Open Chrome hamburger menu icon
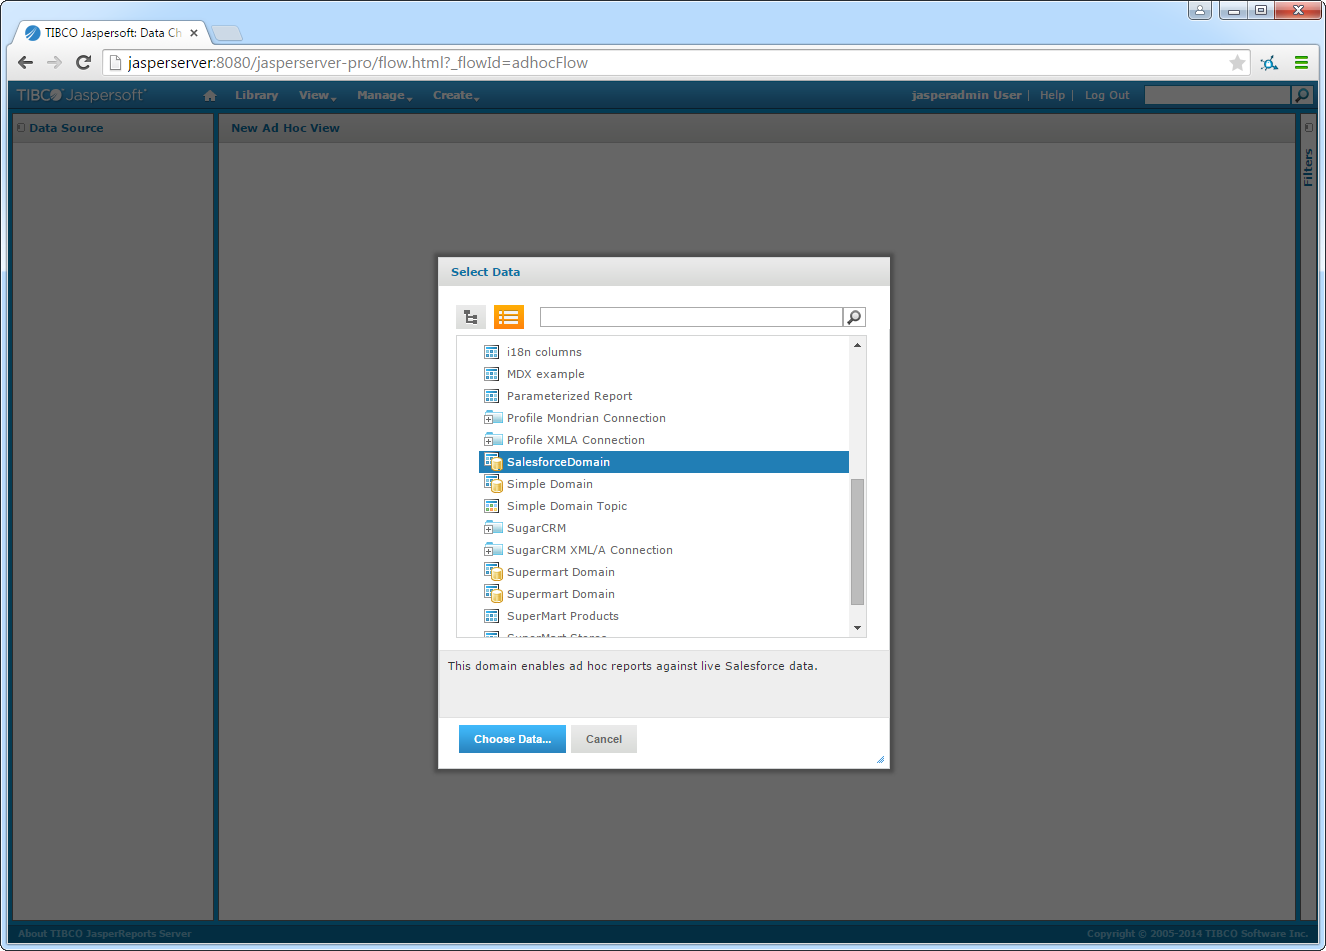Image resolution: width=1326 pixels, height=951 pixels. (x=1301, y=63)
